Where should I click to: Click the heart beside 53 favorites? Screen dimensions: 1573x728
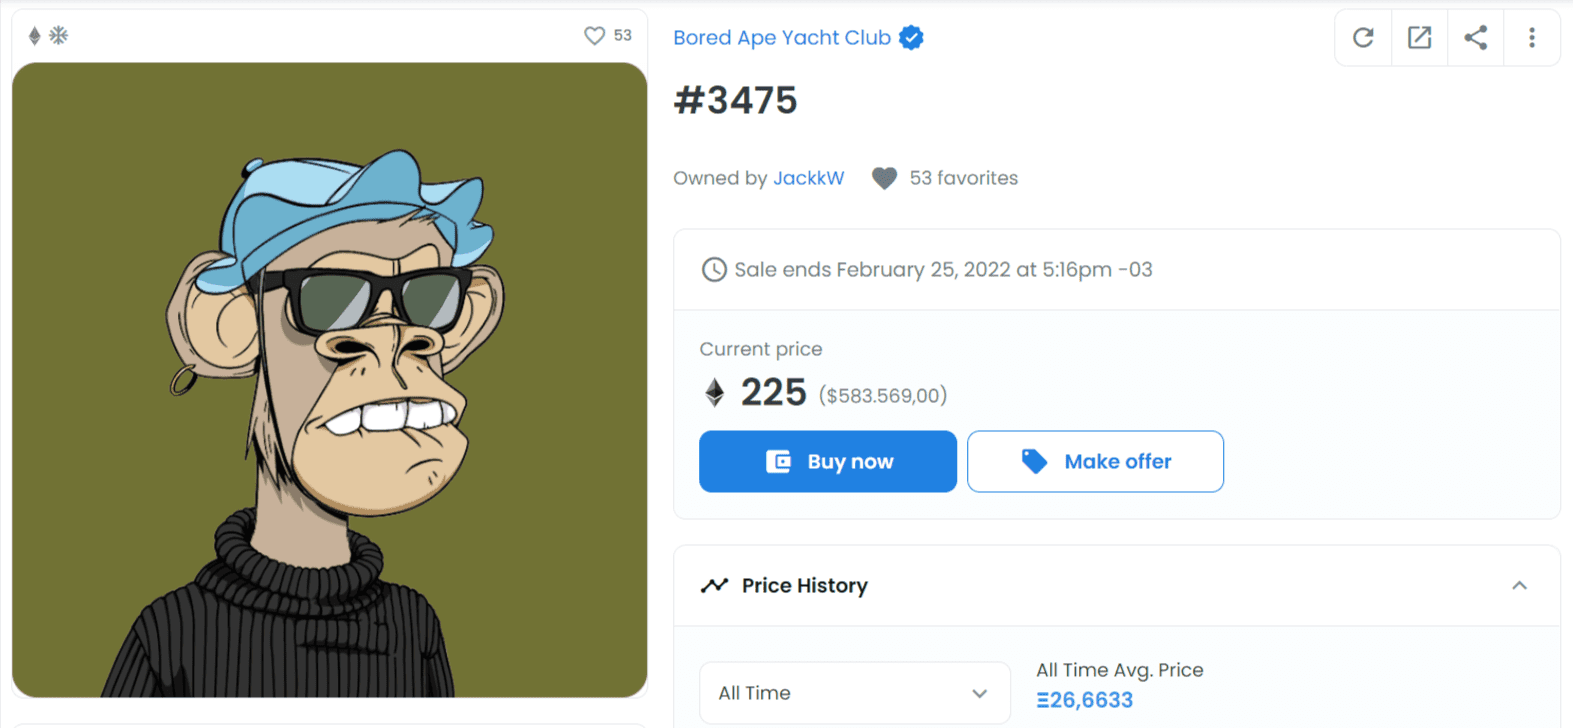[884, 177]
